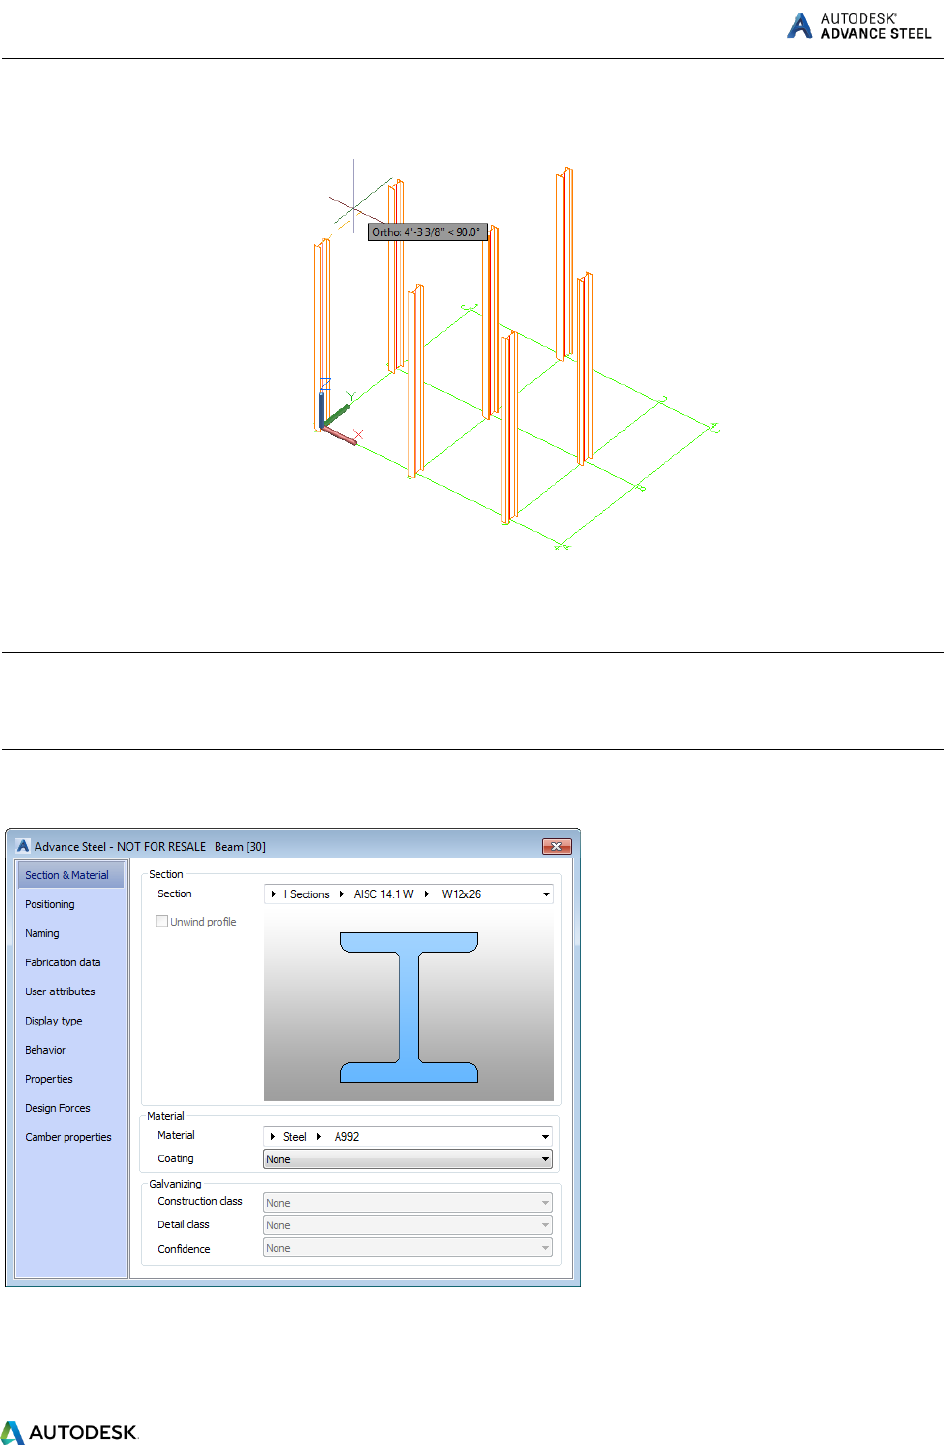Screen dimensions: 944x1445
Task: Click the Ortho distance tooltip in the viewport
Action: pyautogui.click(x=428, y=232)
